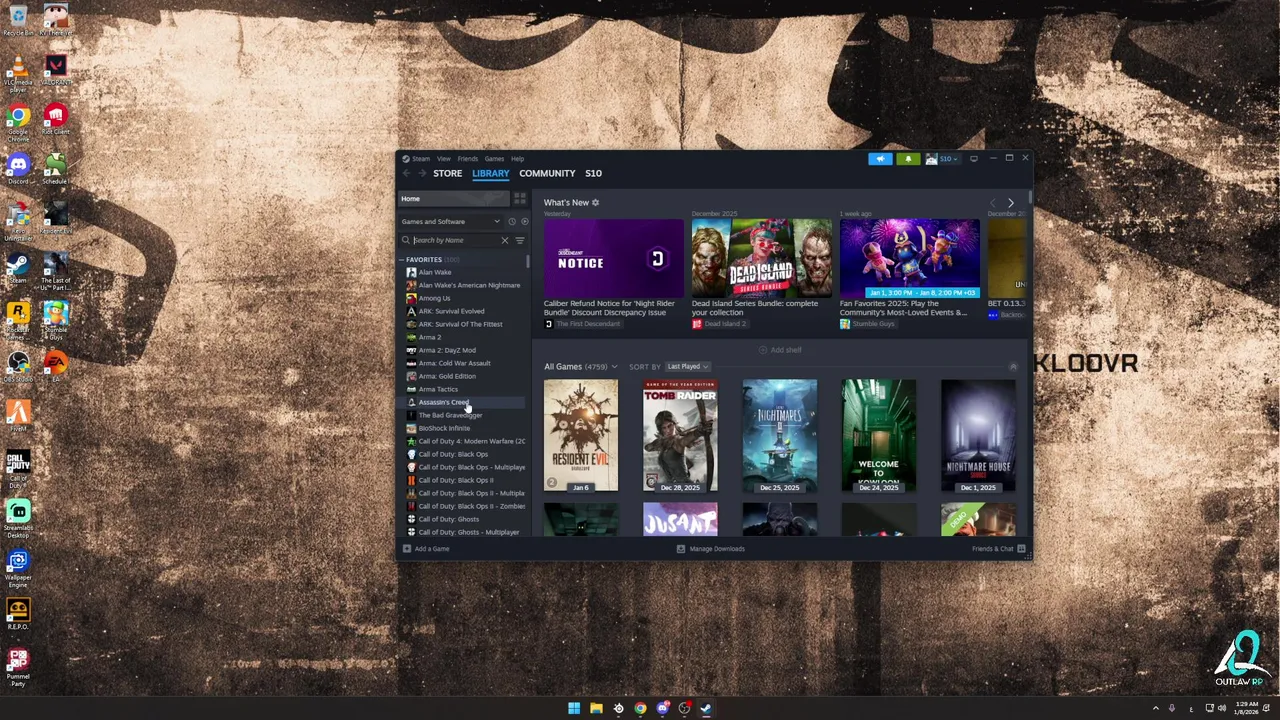Open advanced filter options next to search
The height and width of the screenshot is (720, 1280).
519,240
